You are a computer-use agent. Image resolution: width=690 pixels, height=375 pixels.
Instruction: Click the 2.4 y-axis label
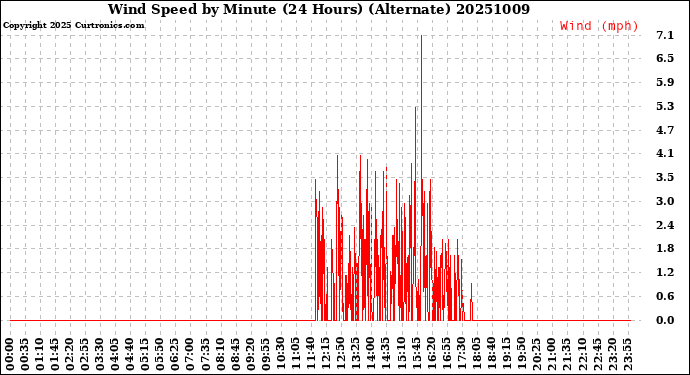click(x=665, y=224)
